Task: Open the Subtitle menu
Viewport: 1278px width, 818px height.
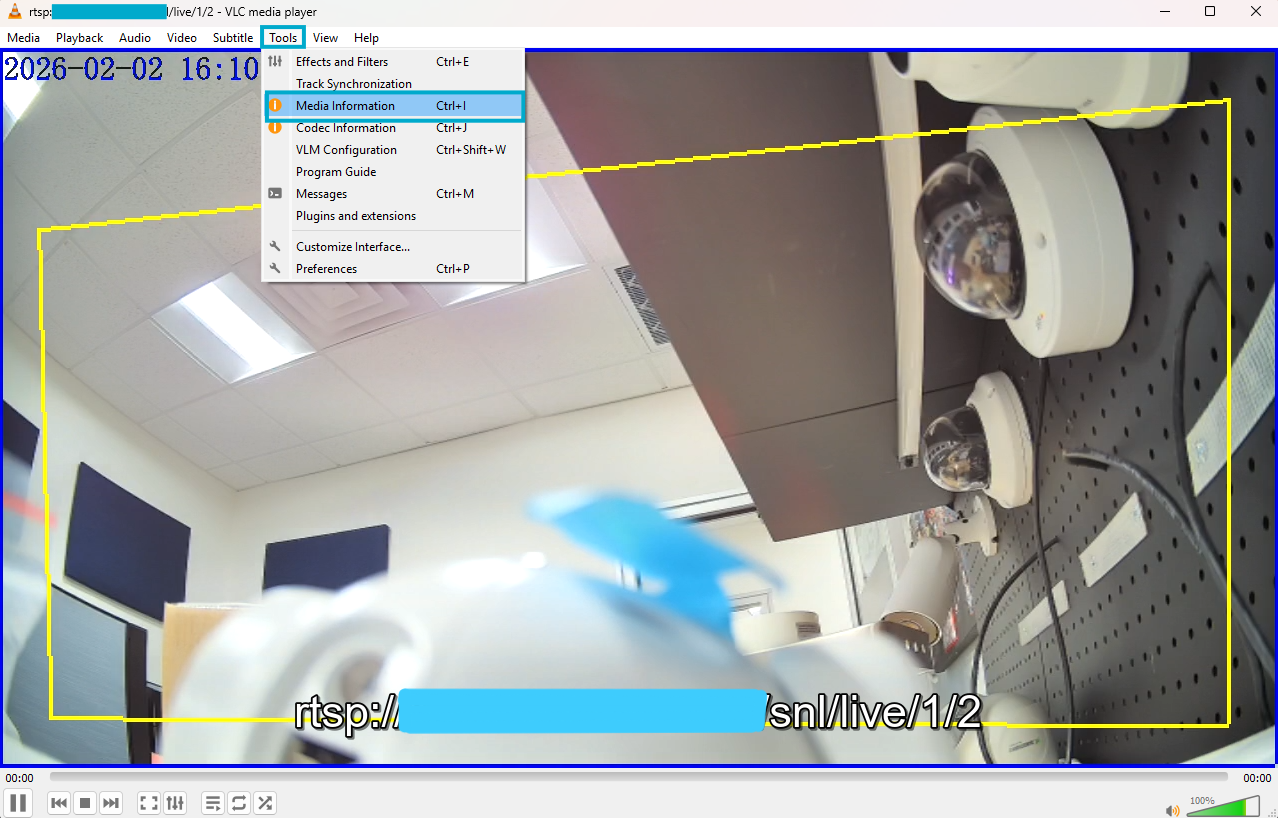Action: tap(232, 38)
